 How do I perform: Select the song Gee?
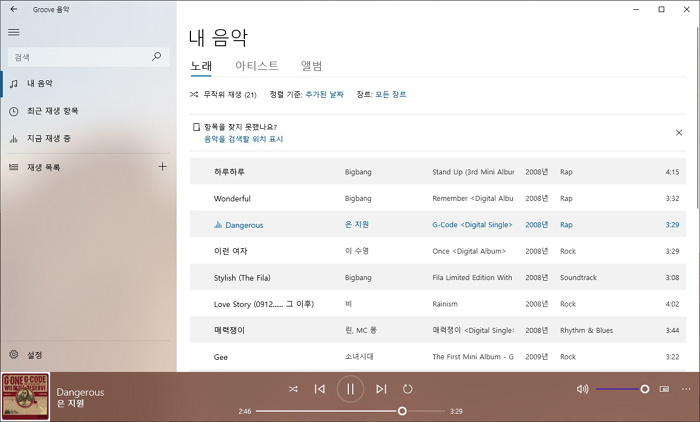[438, 357]
